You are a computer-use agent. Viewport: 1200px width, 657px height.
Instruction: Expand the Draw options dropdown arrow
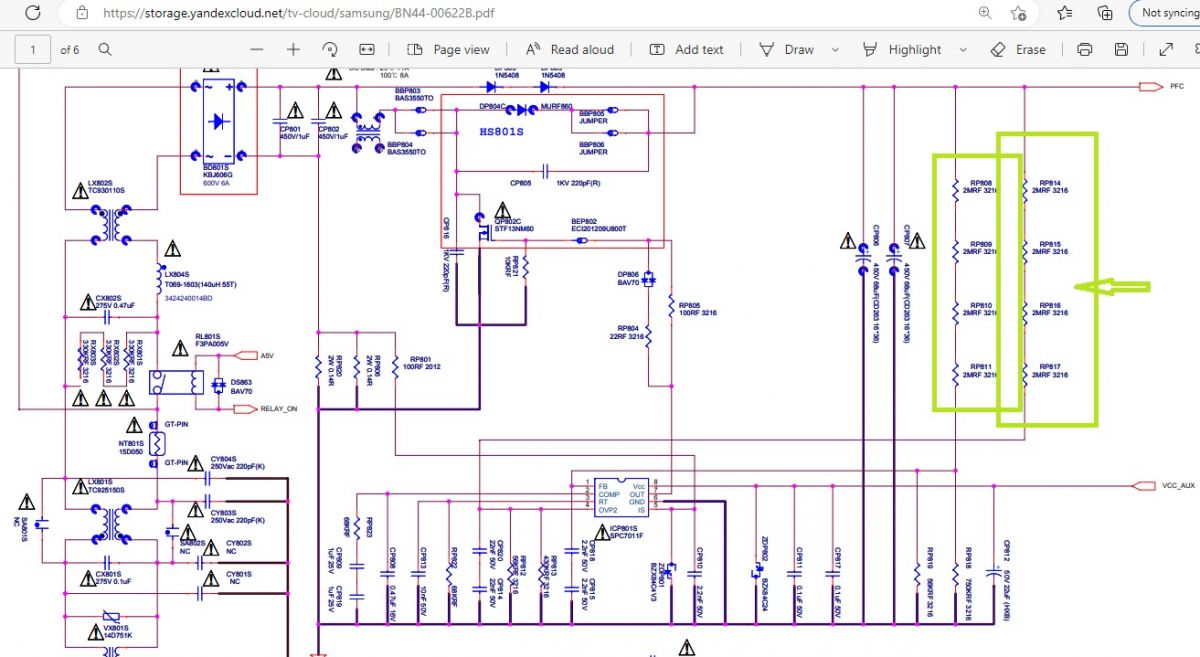coord(834,49)
